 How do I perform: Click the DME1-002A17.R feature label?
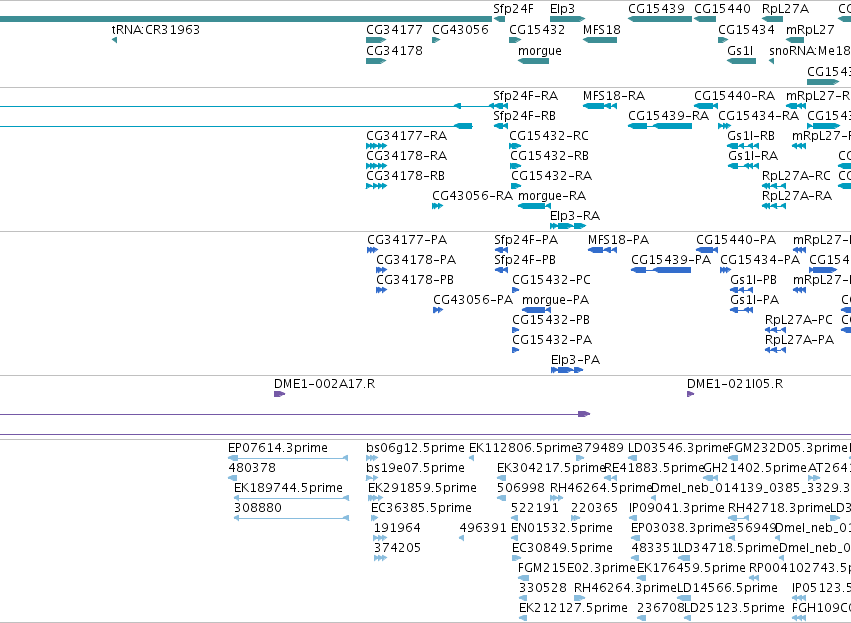pyautogui.click(x=324, y=385)
